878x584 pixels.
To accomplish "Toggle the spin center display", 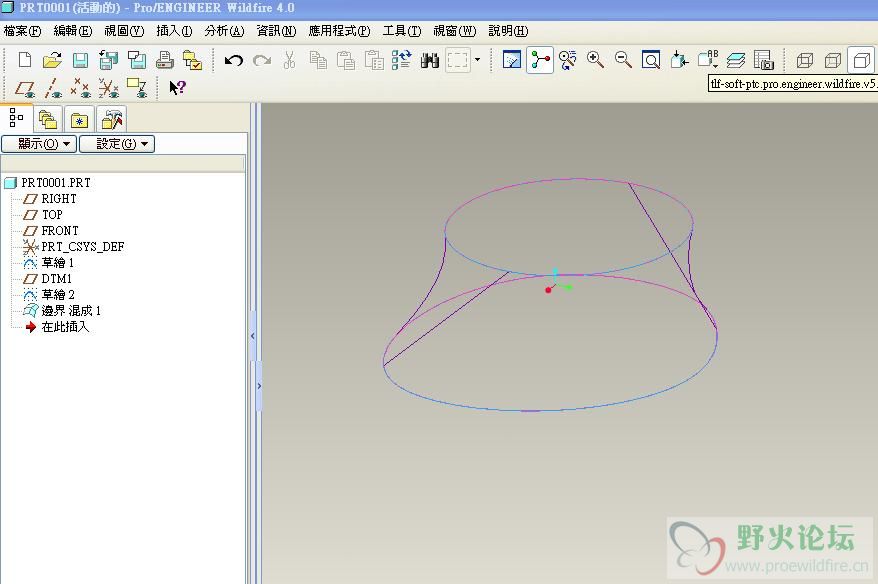I will point(540,59).
